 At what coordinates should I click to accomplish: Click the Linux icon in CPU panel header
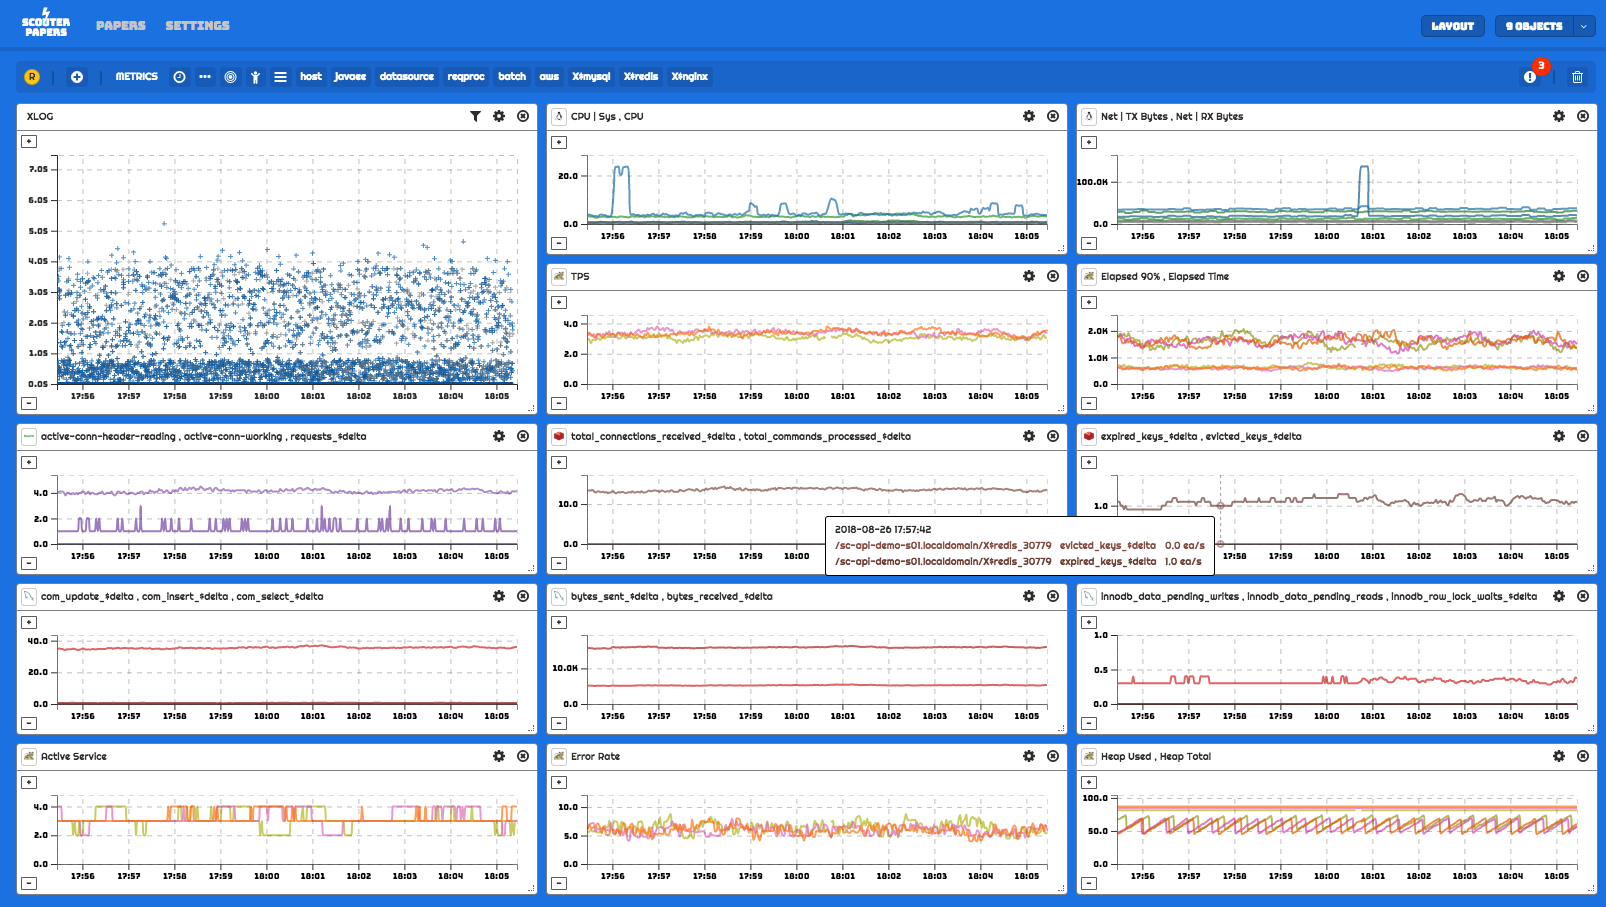(559, 116)
